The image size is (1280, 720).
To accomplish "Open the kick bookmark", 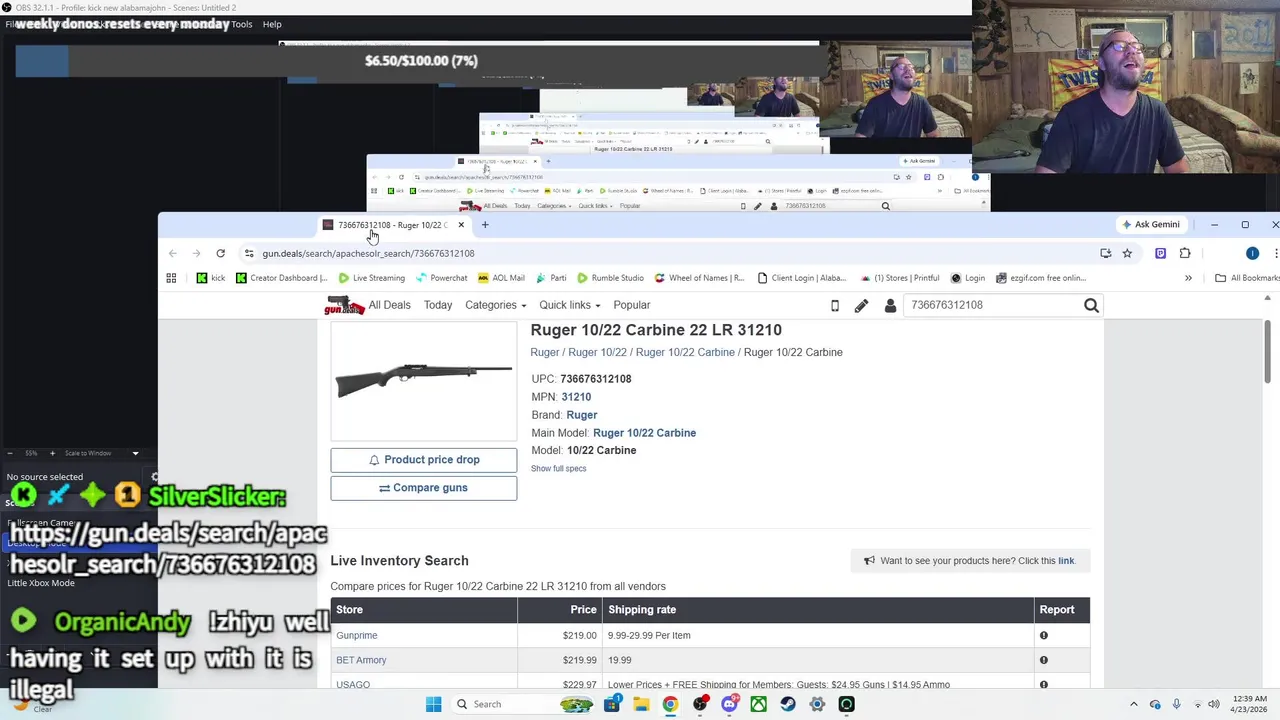I will pyautogui.click(x=211, y=278).
